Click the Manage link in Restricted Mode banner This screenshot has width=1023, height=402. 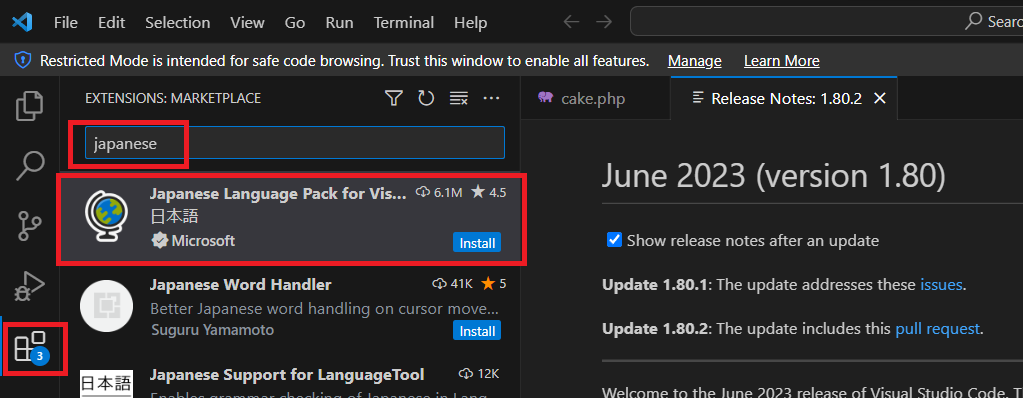pos(694,61)
